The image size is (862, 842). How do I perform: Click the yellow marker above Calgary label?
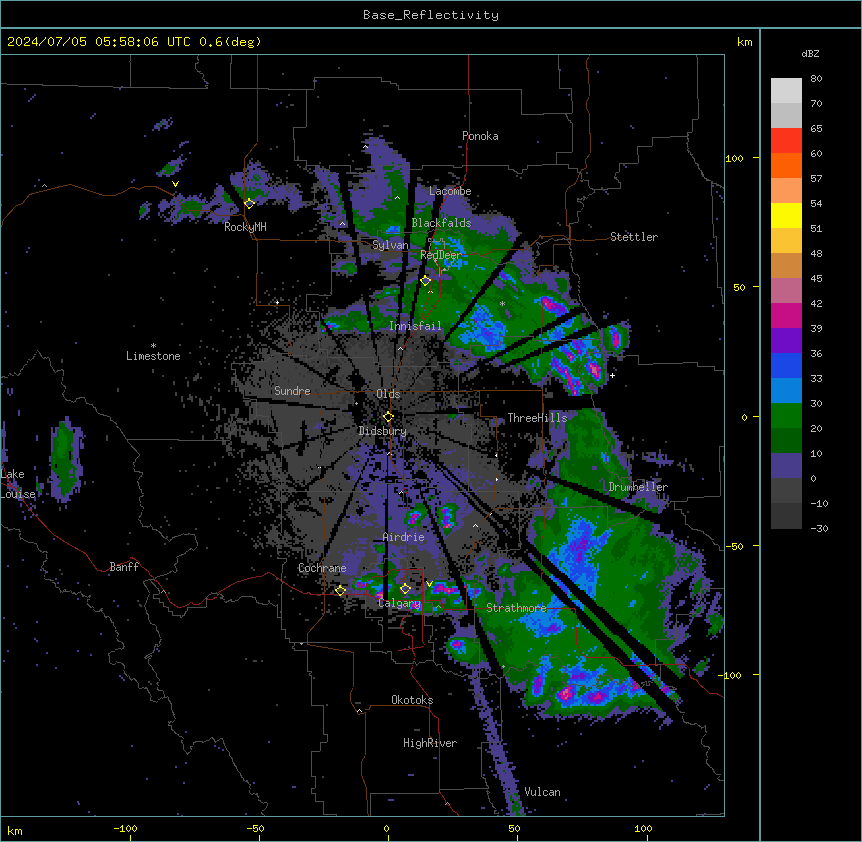405,589
